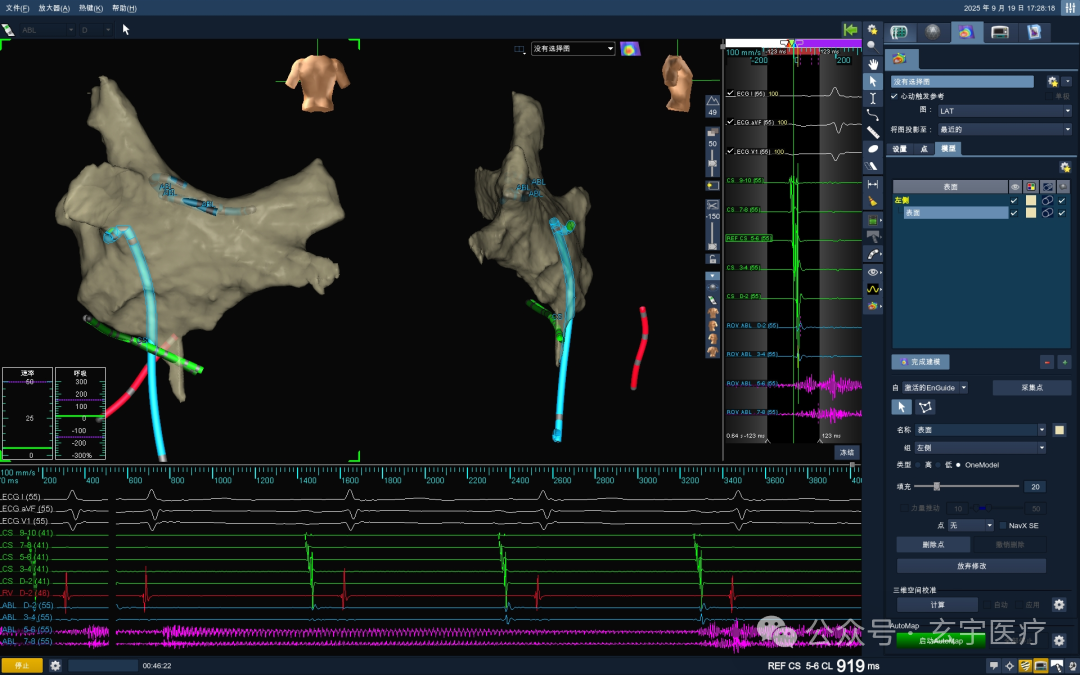Pick the ruler measurement tool
The width and height of the screenshot is (1080, 675).
click(x=873, y=132)
